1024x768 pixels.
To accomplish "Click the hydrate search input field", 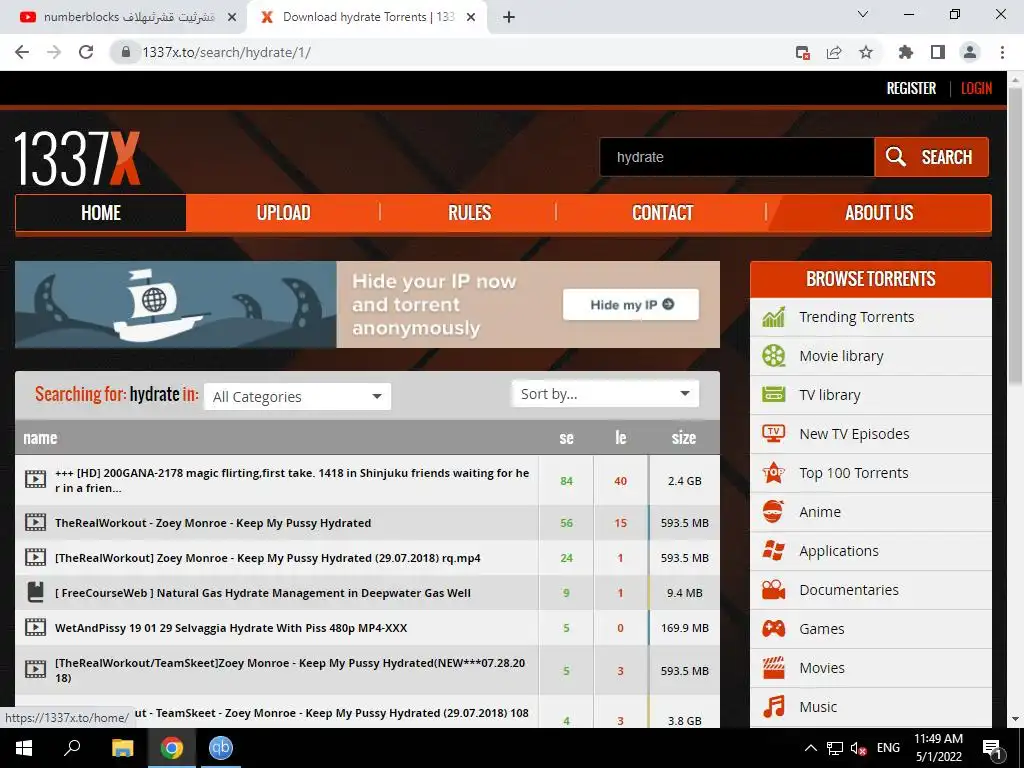I will coord(737,157).
